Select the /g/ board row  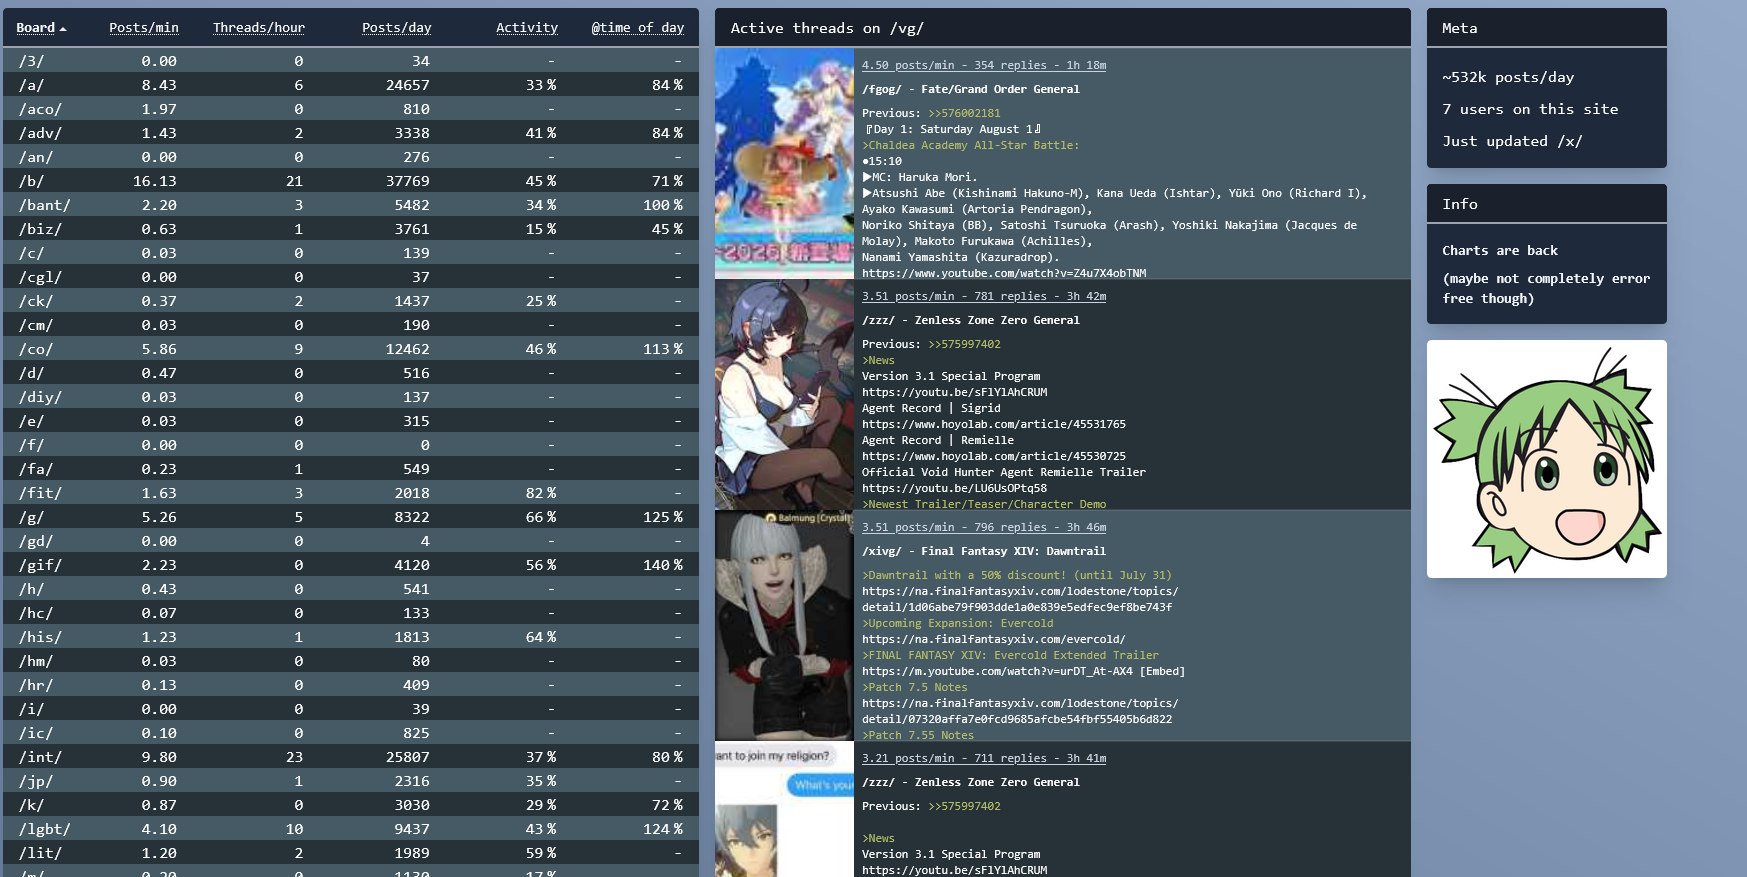click(351, 517)
